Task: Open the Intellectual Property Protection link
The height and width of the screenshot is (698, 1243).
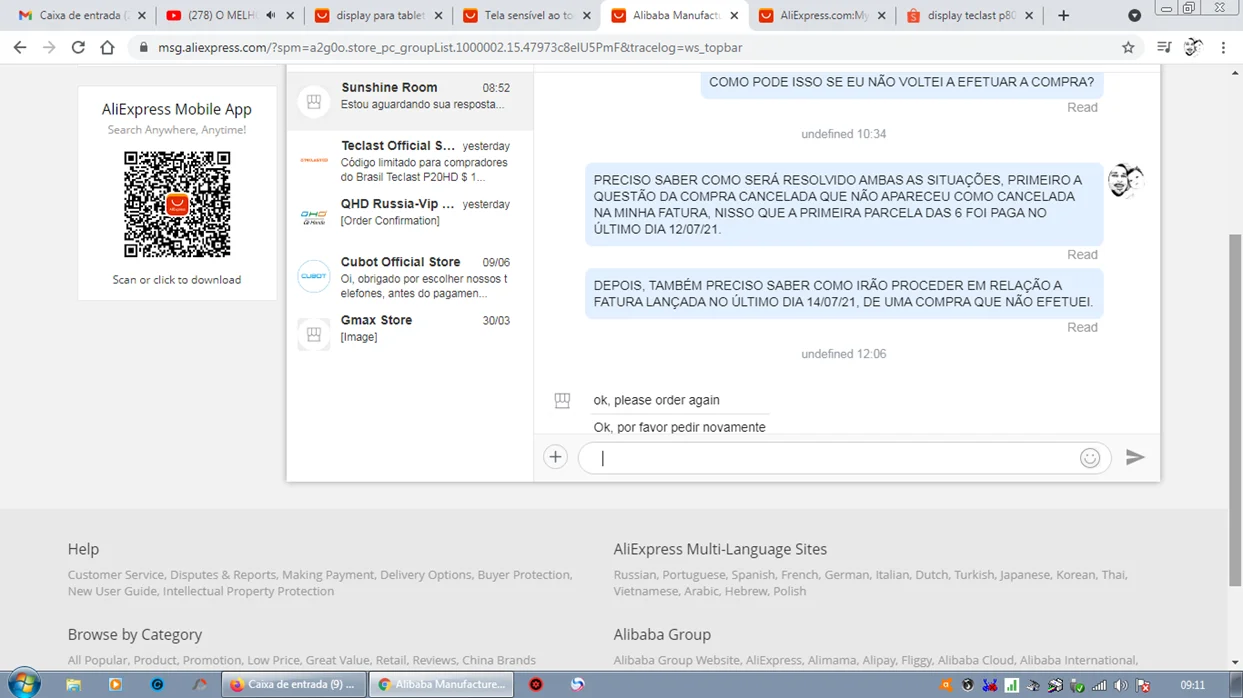Action: 248,591
